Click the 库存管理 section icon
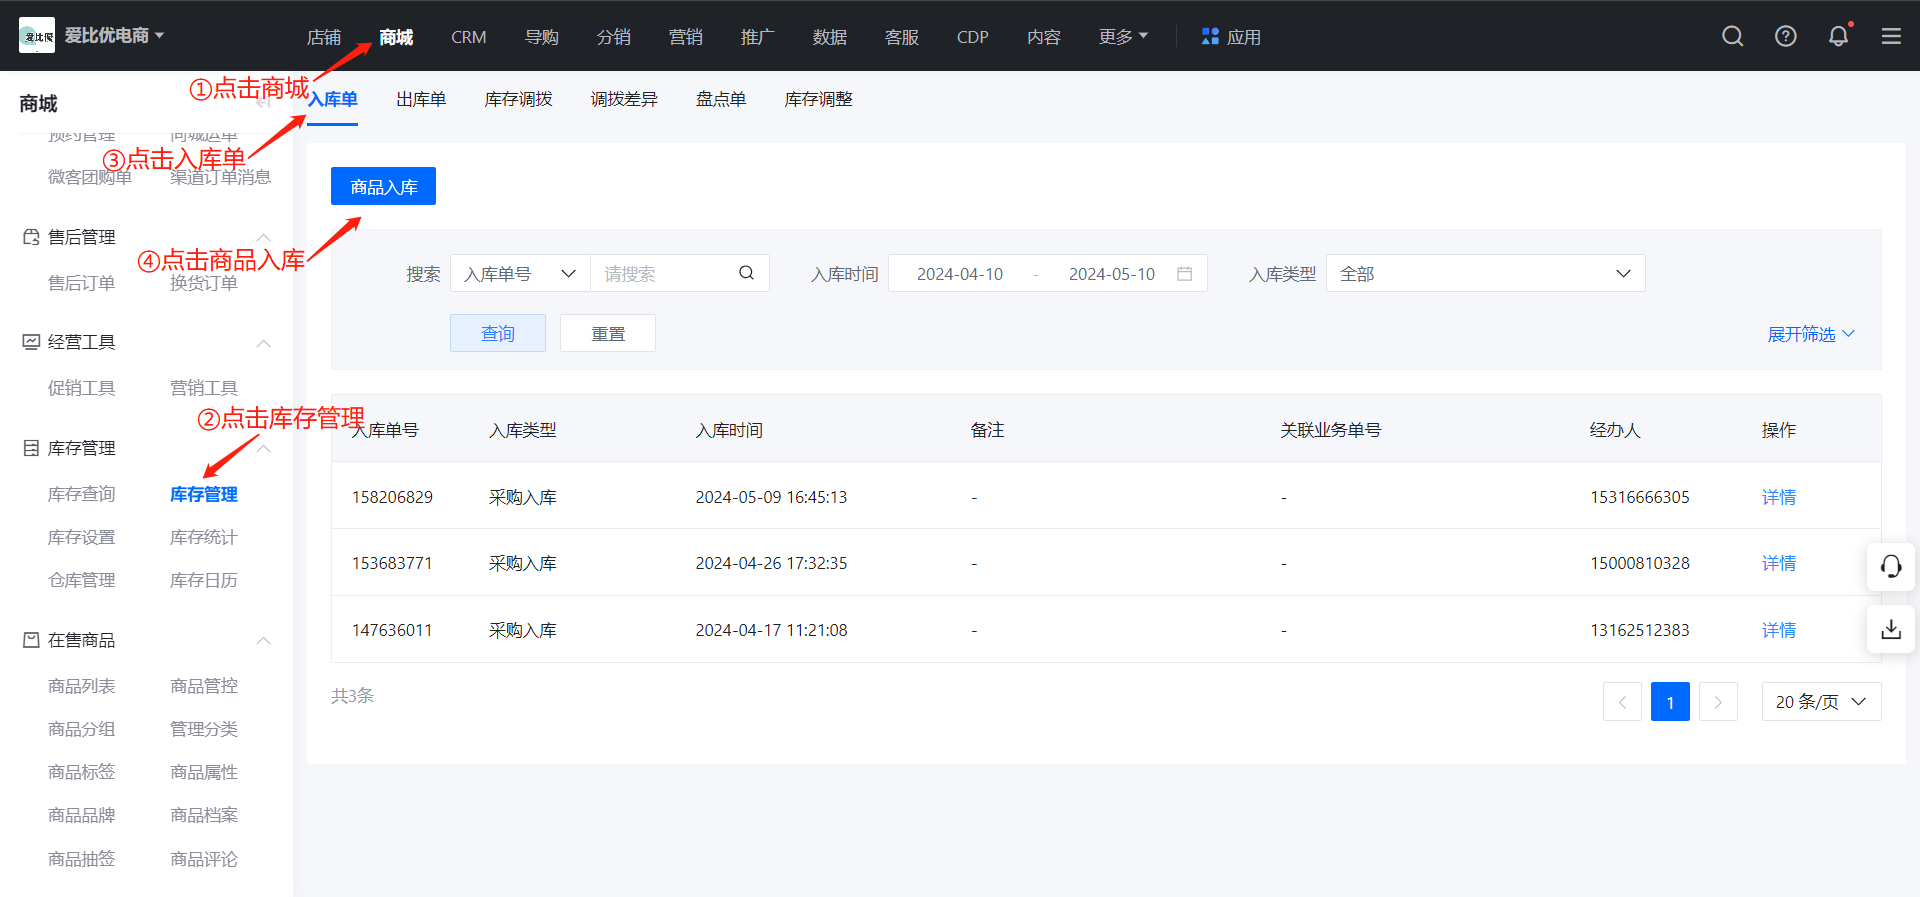The image size is (1920, 897). 31,448
